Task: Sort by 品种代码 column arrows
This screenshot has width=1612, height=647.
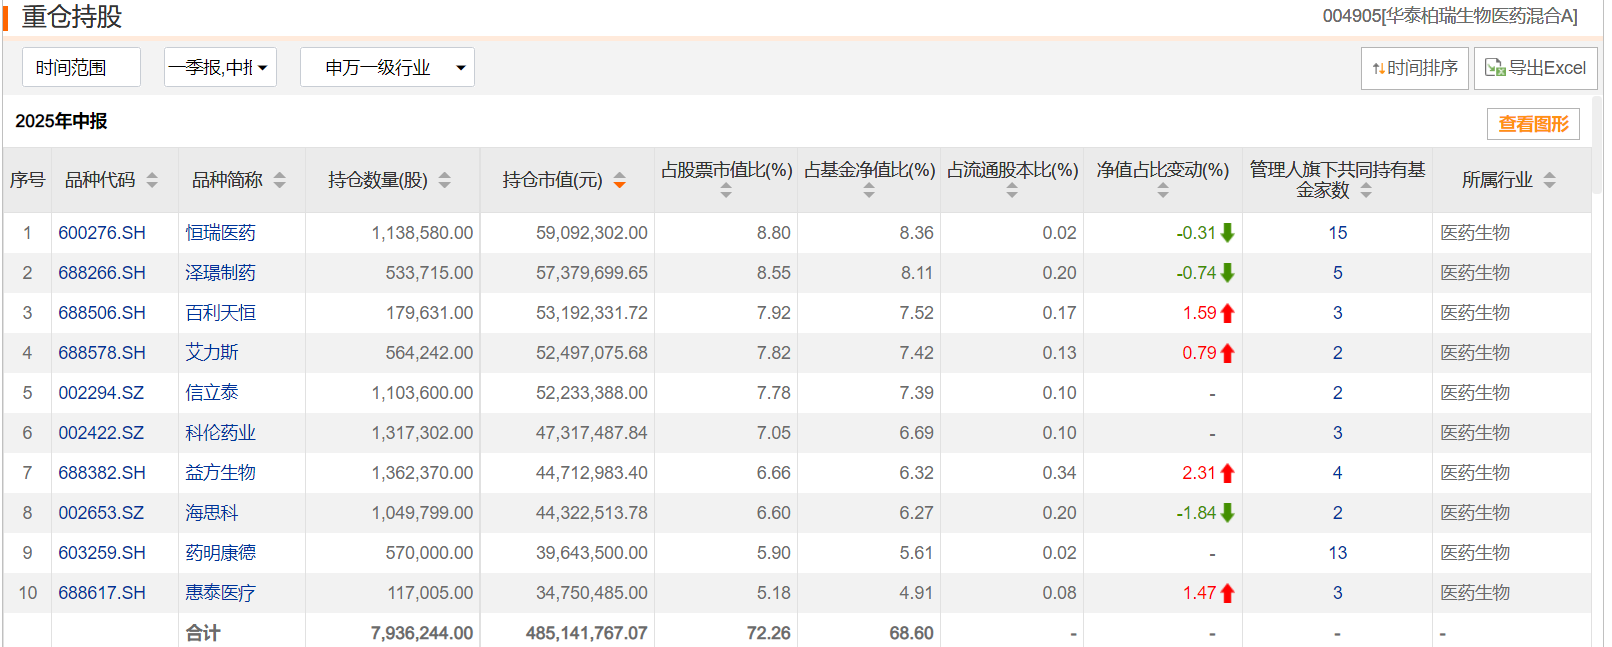Action: 152,180
